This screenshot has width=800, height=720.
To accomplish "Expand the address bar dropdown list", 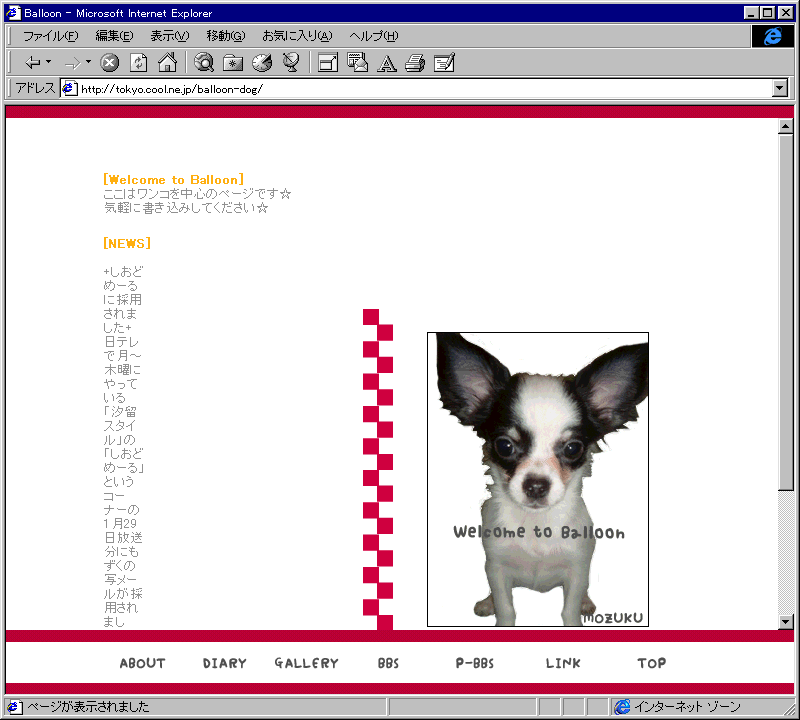I will tap(780, 88).
